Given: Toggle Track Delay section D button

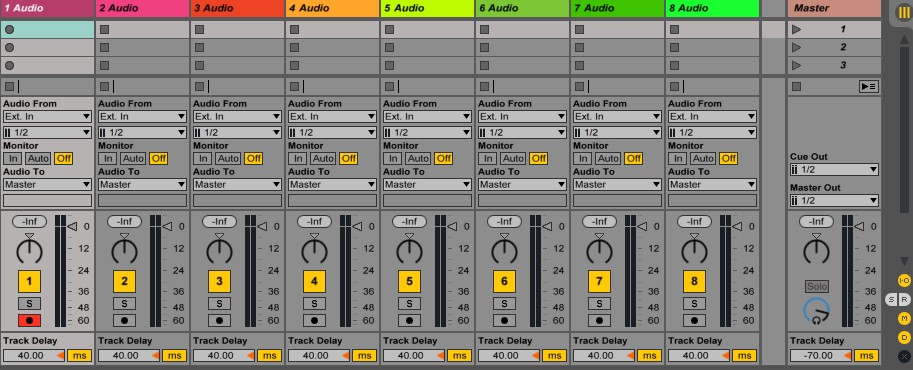Looking at the screenshot, I should 904,337.
